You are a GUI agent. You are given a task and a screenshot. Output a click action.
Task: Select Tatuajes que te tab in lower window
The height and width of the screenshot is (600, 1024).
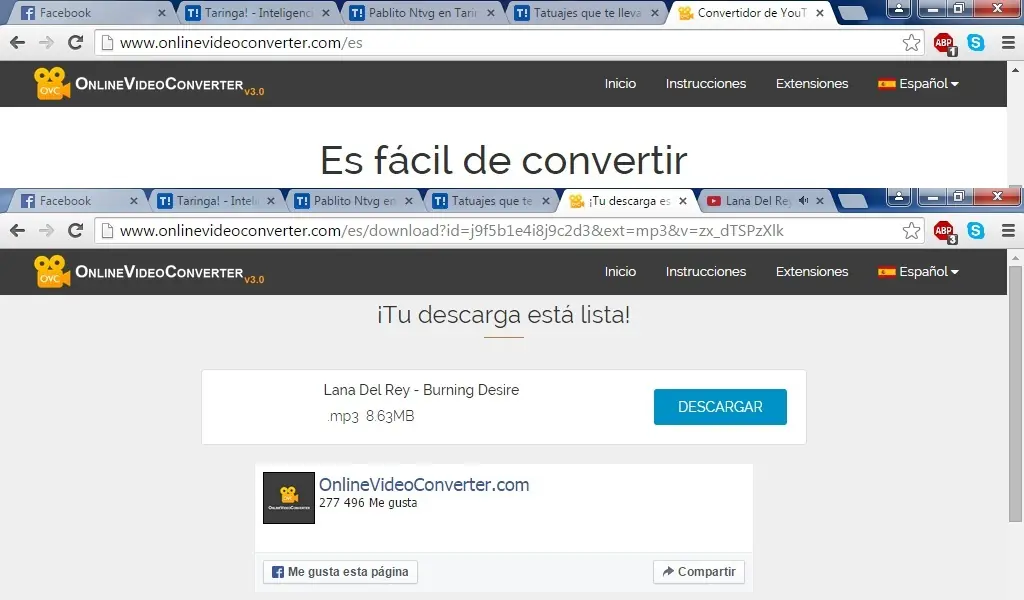tap(492, 201)
